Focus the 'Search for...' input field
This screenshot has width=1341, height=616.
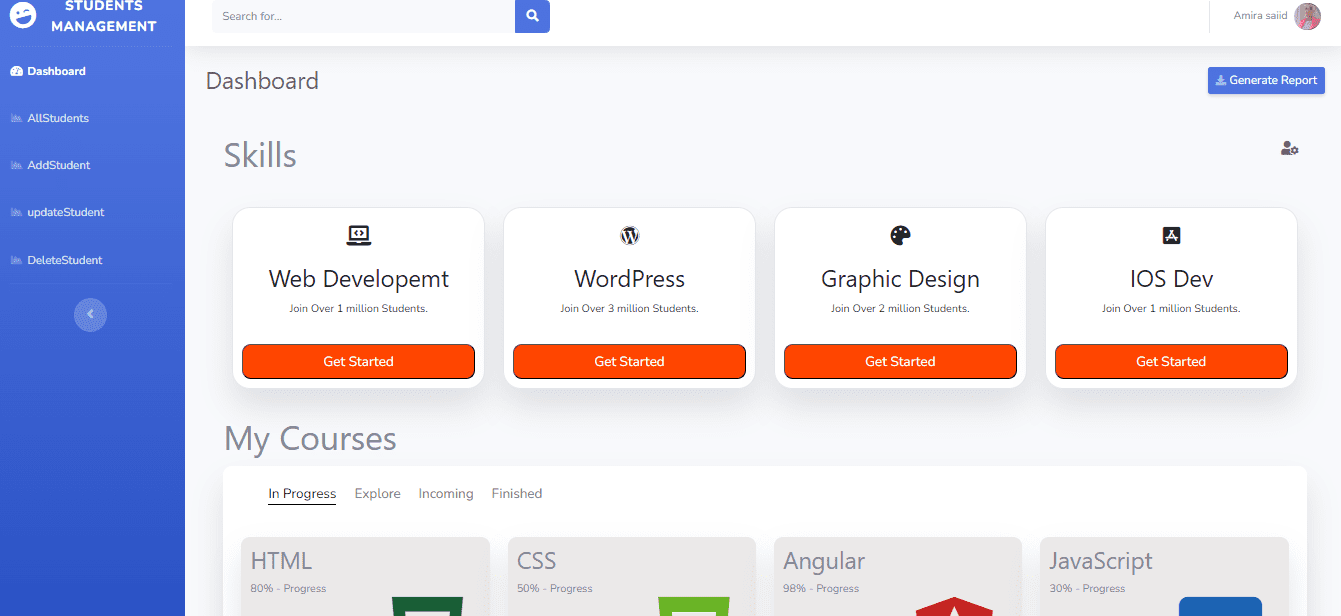(363, 16)
